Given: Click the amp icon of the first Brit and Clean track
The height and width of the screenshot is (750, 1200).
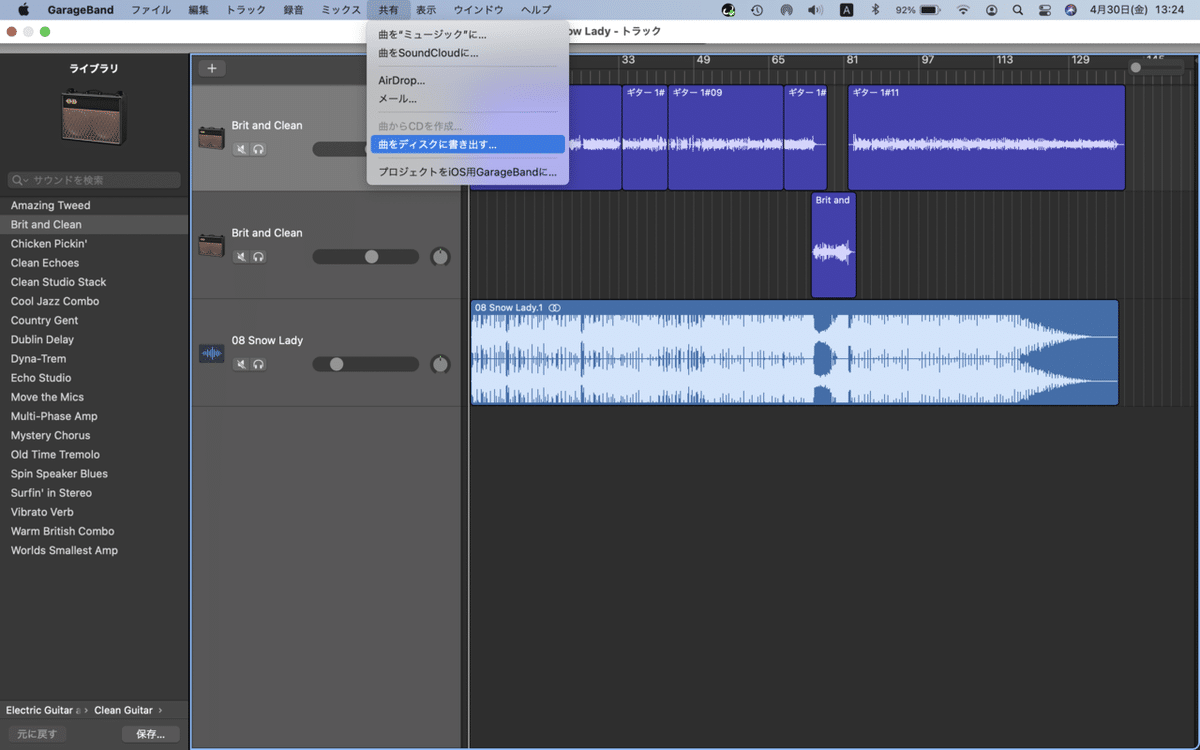Looking at the screenshot, I should pyautogui.click(x=211, y=138).
